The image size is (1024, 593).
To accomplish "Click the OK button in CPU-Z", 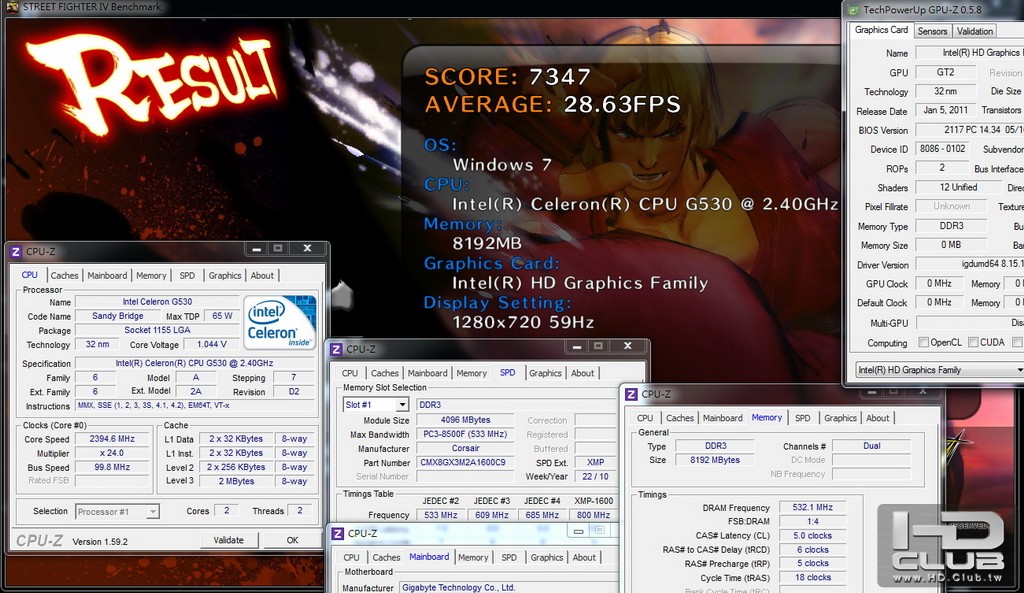I will click(292, 540).
